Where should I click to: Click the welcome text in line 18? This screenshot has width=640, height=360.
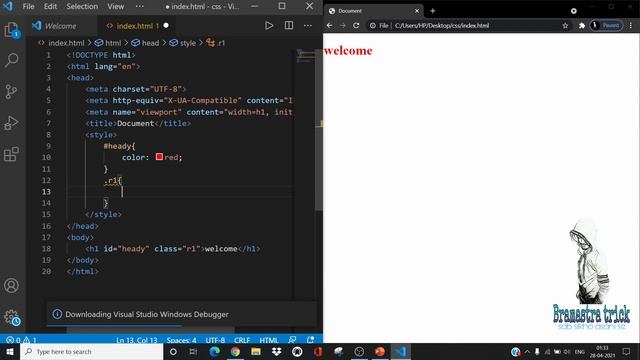[x=221, y=249]
